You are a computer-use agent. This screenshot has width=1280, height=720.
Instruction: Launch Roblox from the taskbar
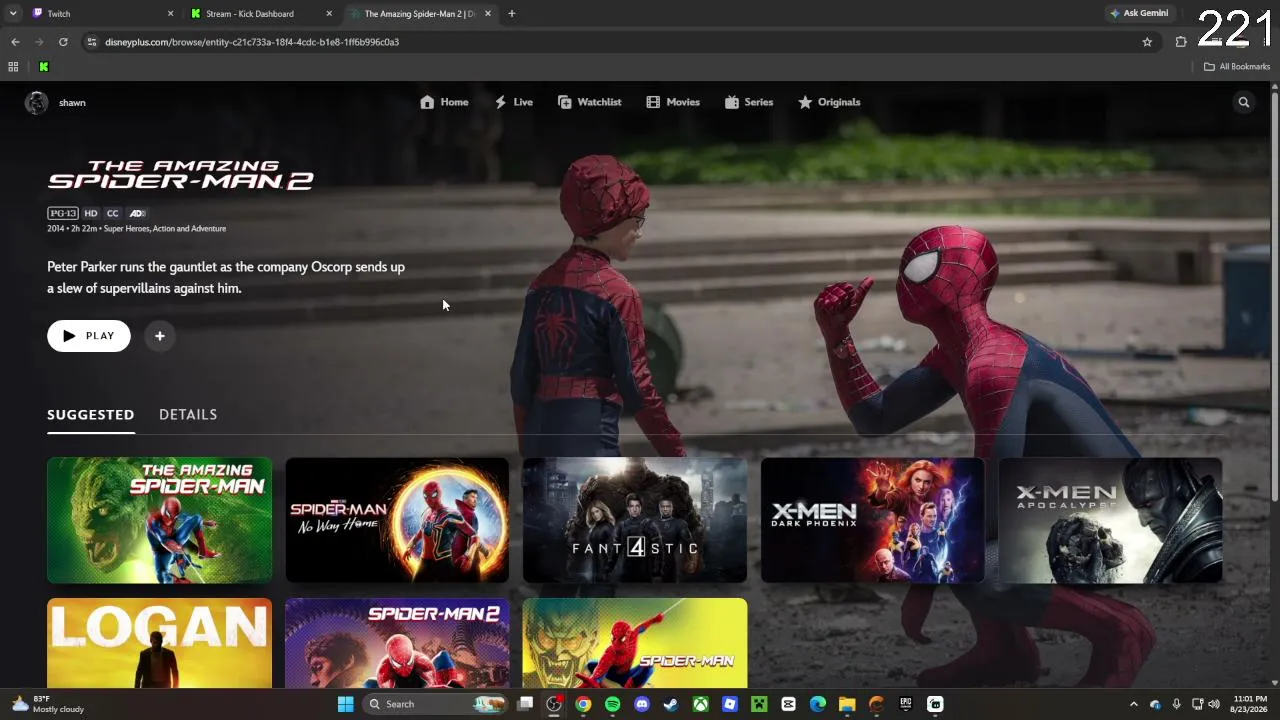(x=730, y=704)
